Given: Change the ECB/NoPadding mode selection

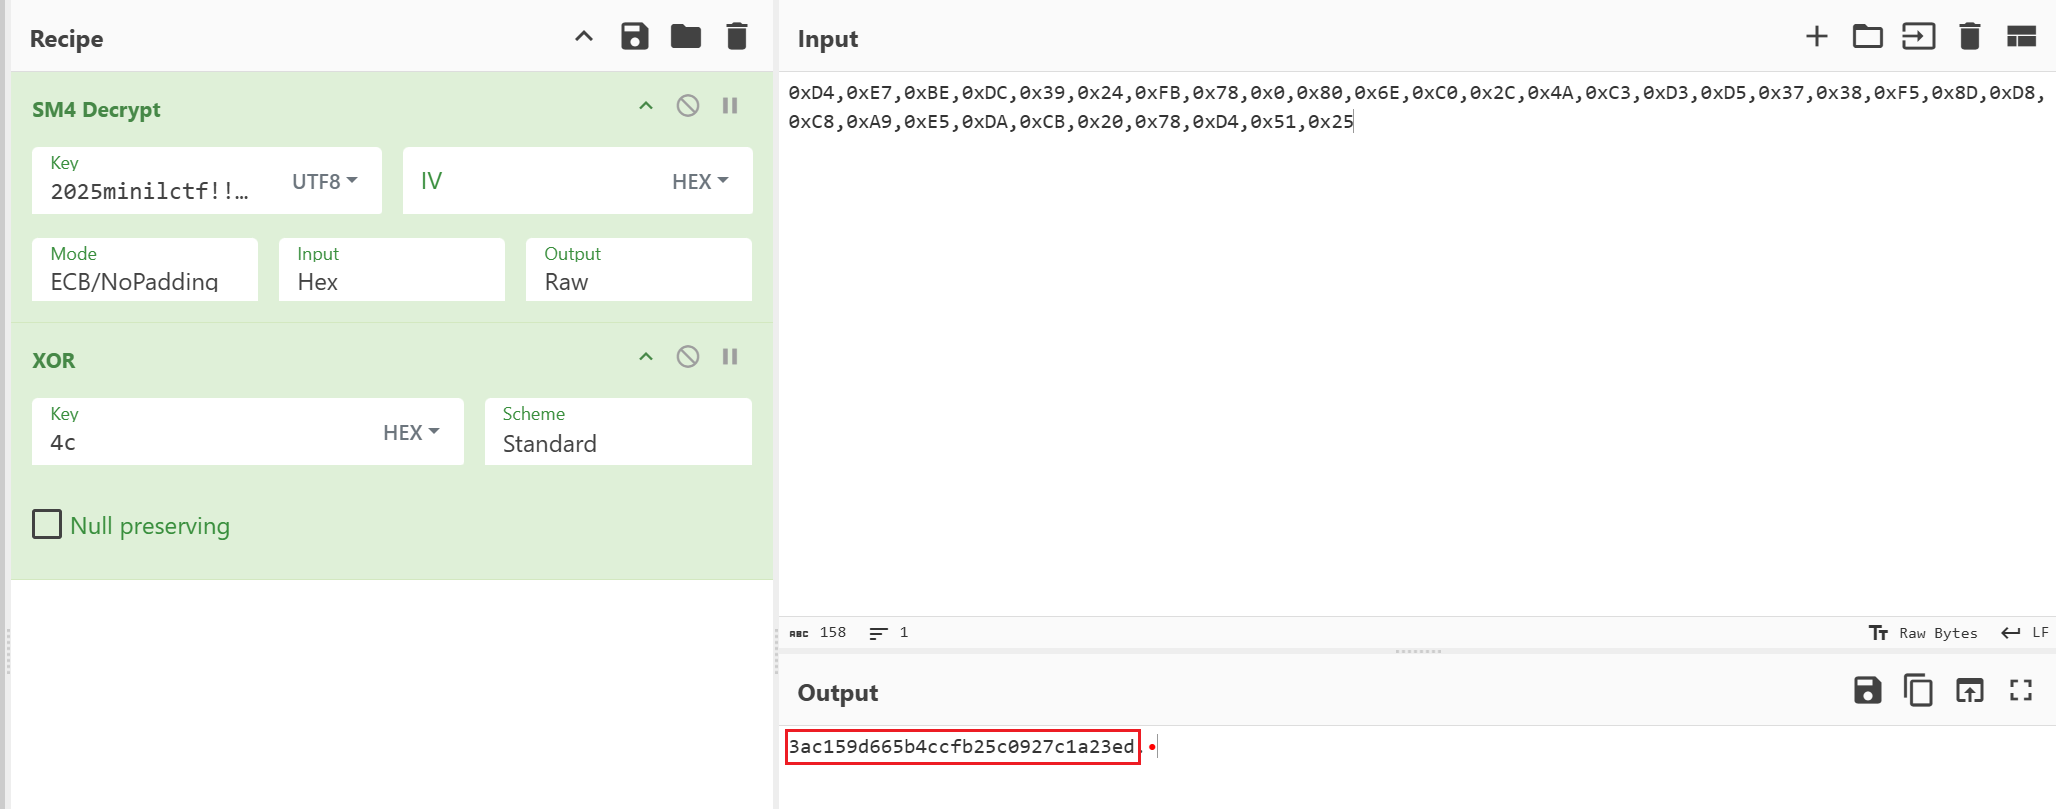Looking at the screenshot, I should 145,270.
